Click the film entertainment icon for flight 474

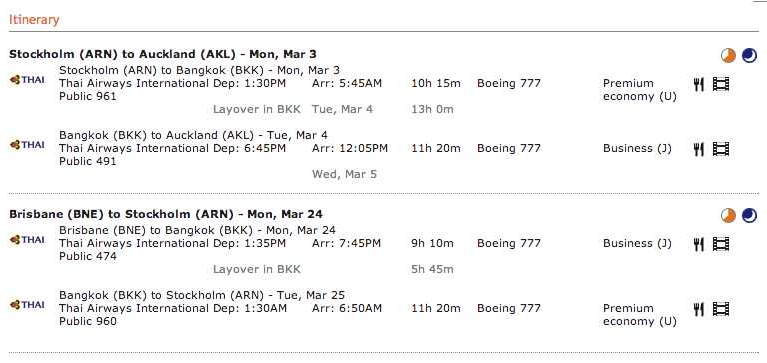click(721, 244)
